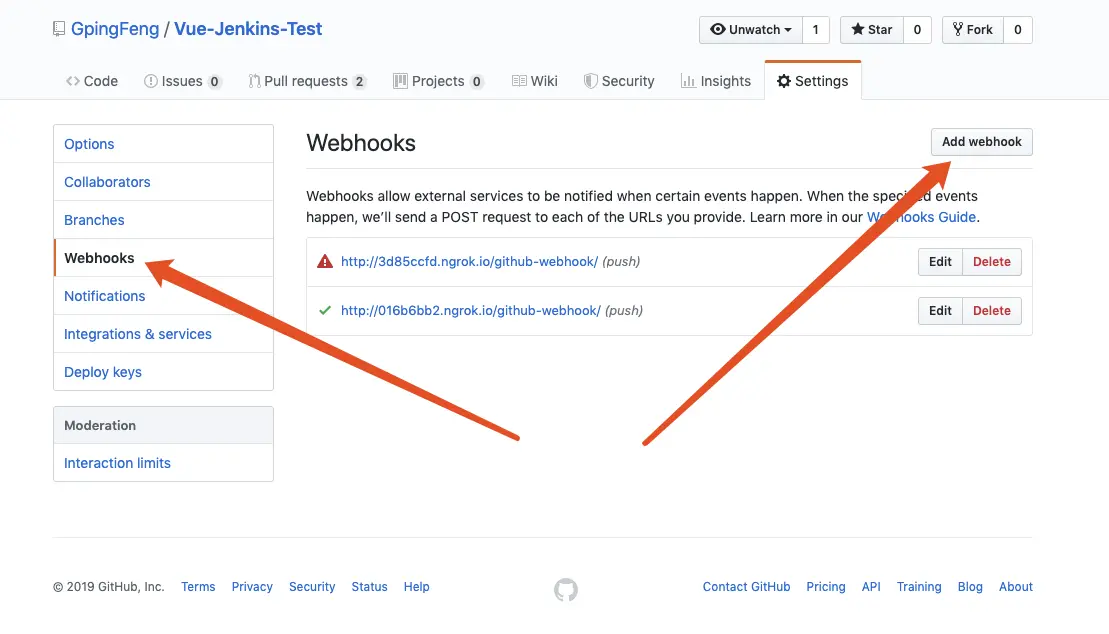Click the Add webhook button
The image size is (1109, 634).
point(981,142)
